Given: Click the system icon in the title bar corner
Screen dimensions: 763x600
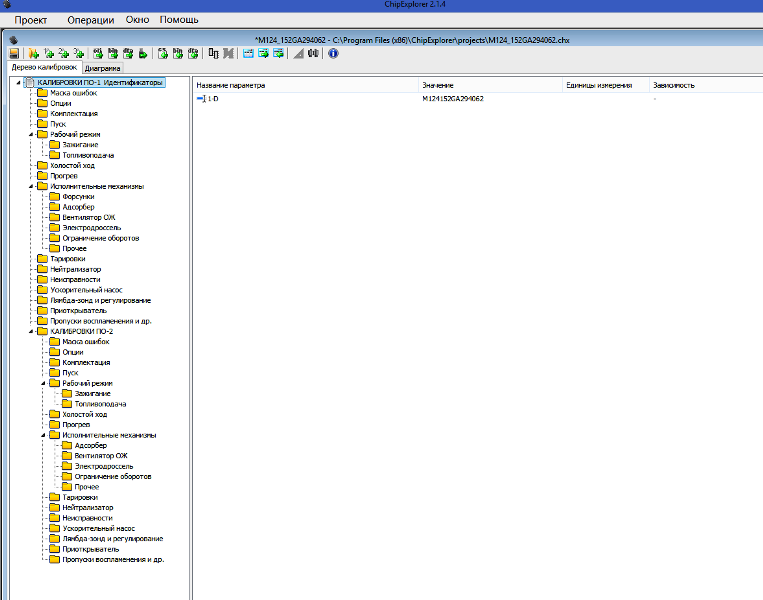Looking at the screenshot, I should tap(9, 6).
